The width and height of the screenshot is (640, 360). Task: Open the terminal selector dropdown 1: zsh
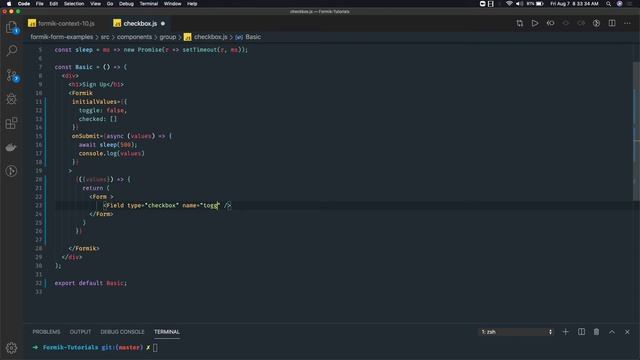(x=516, y=332)
